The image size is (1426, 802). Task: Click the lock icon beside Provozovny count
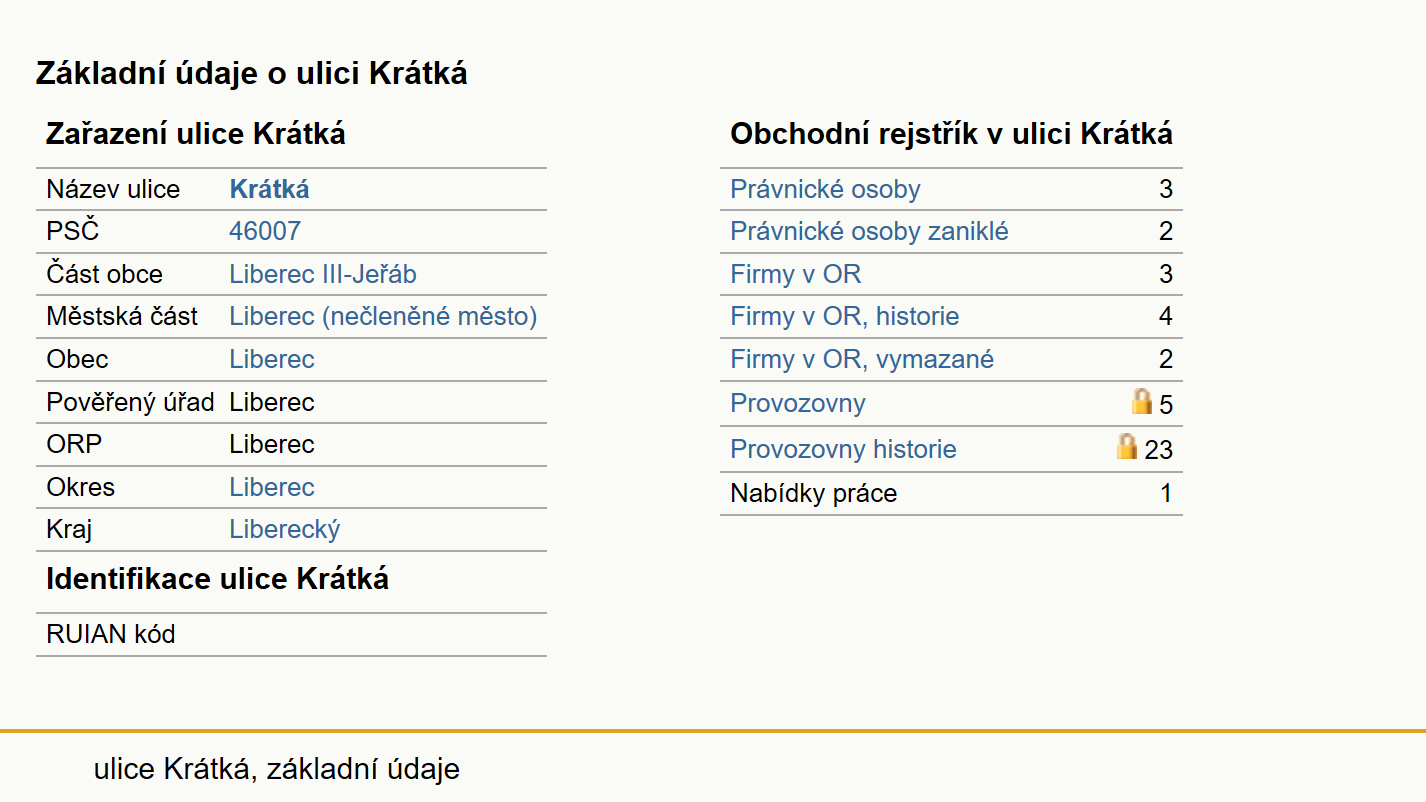(x=1141, y=402)
